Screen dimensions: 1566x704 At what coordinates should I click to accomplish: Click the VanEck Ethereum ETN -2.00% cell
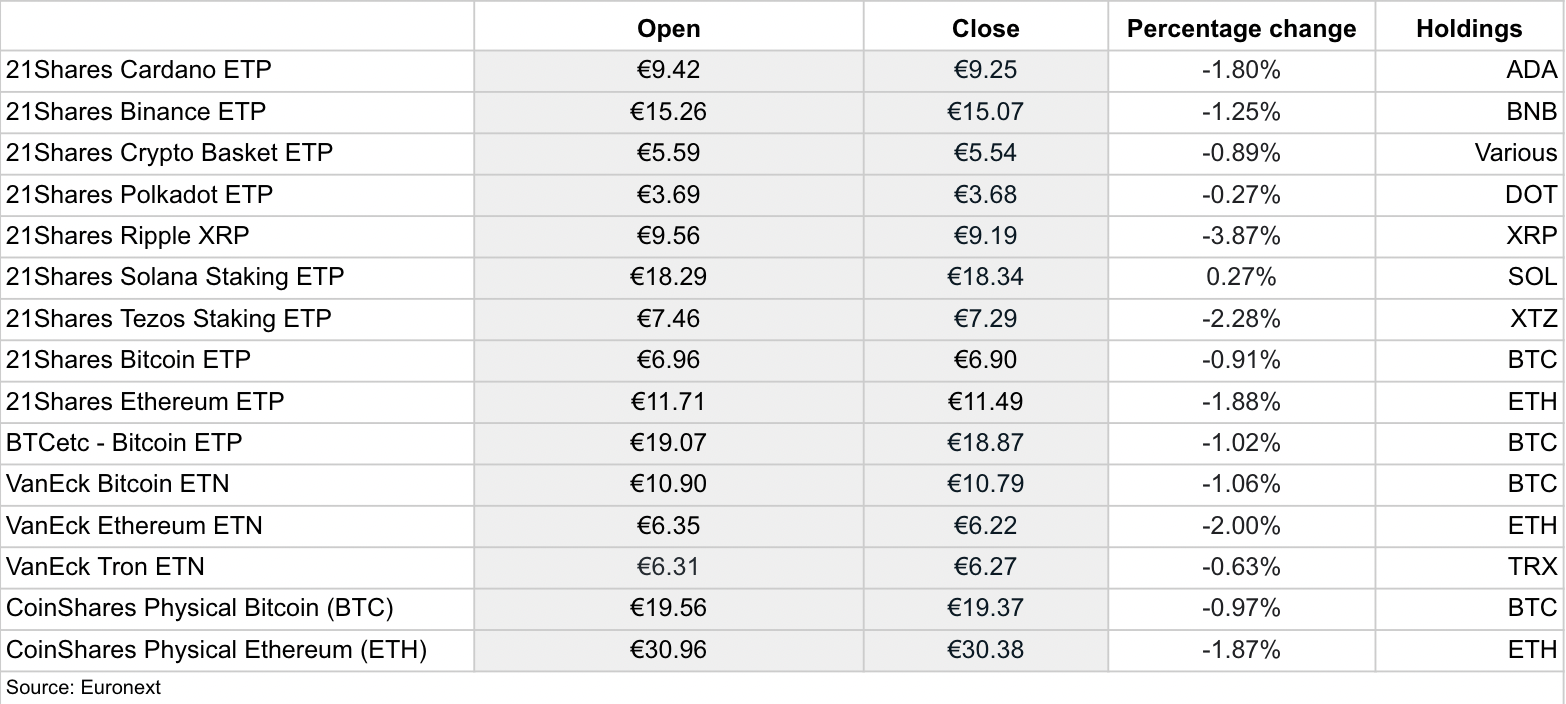coord(1242,526)
